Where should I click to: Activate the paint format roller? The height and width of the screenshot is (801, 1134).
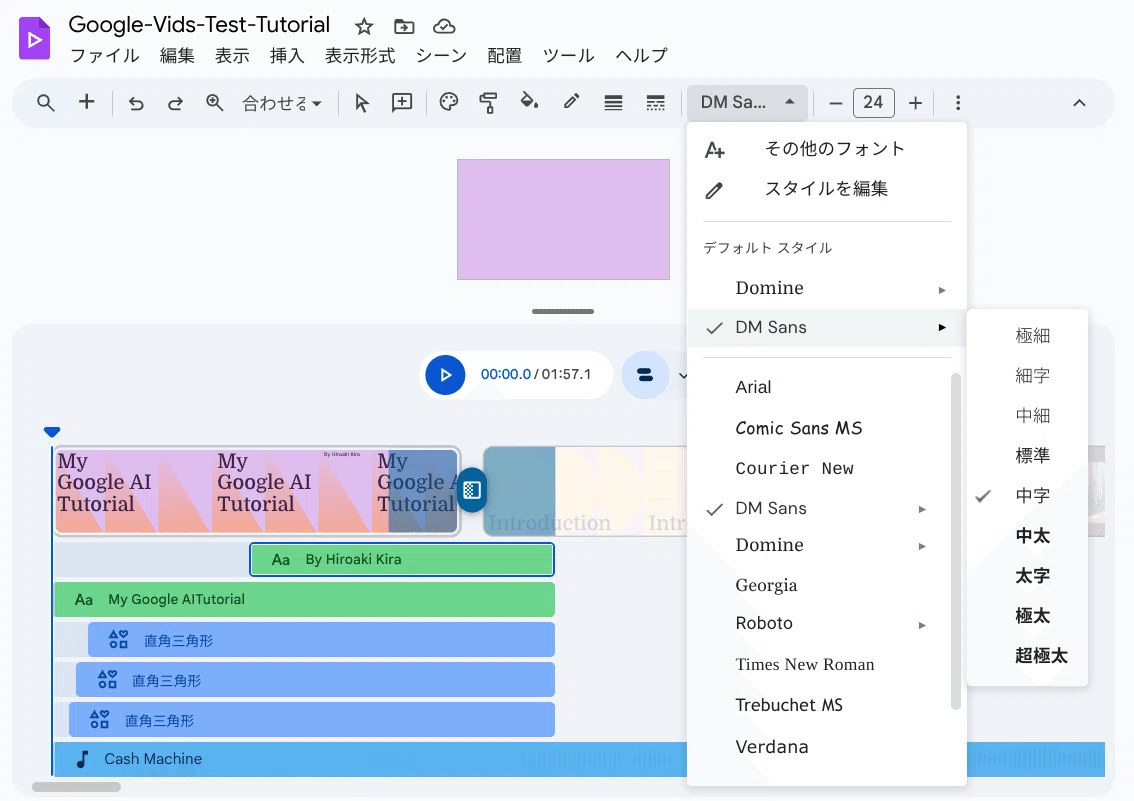click(x=489, y=103)
